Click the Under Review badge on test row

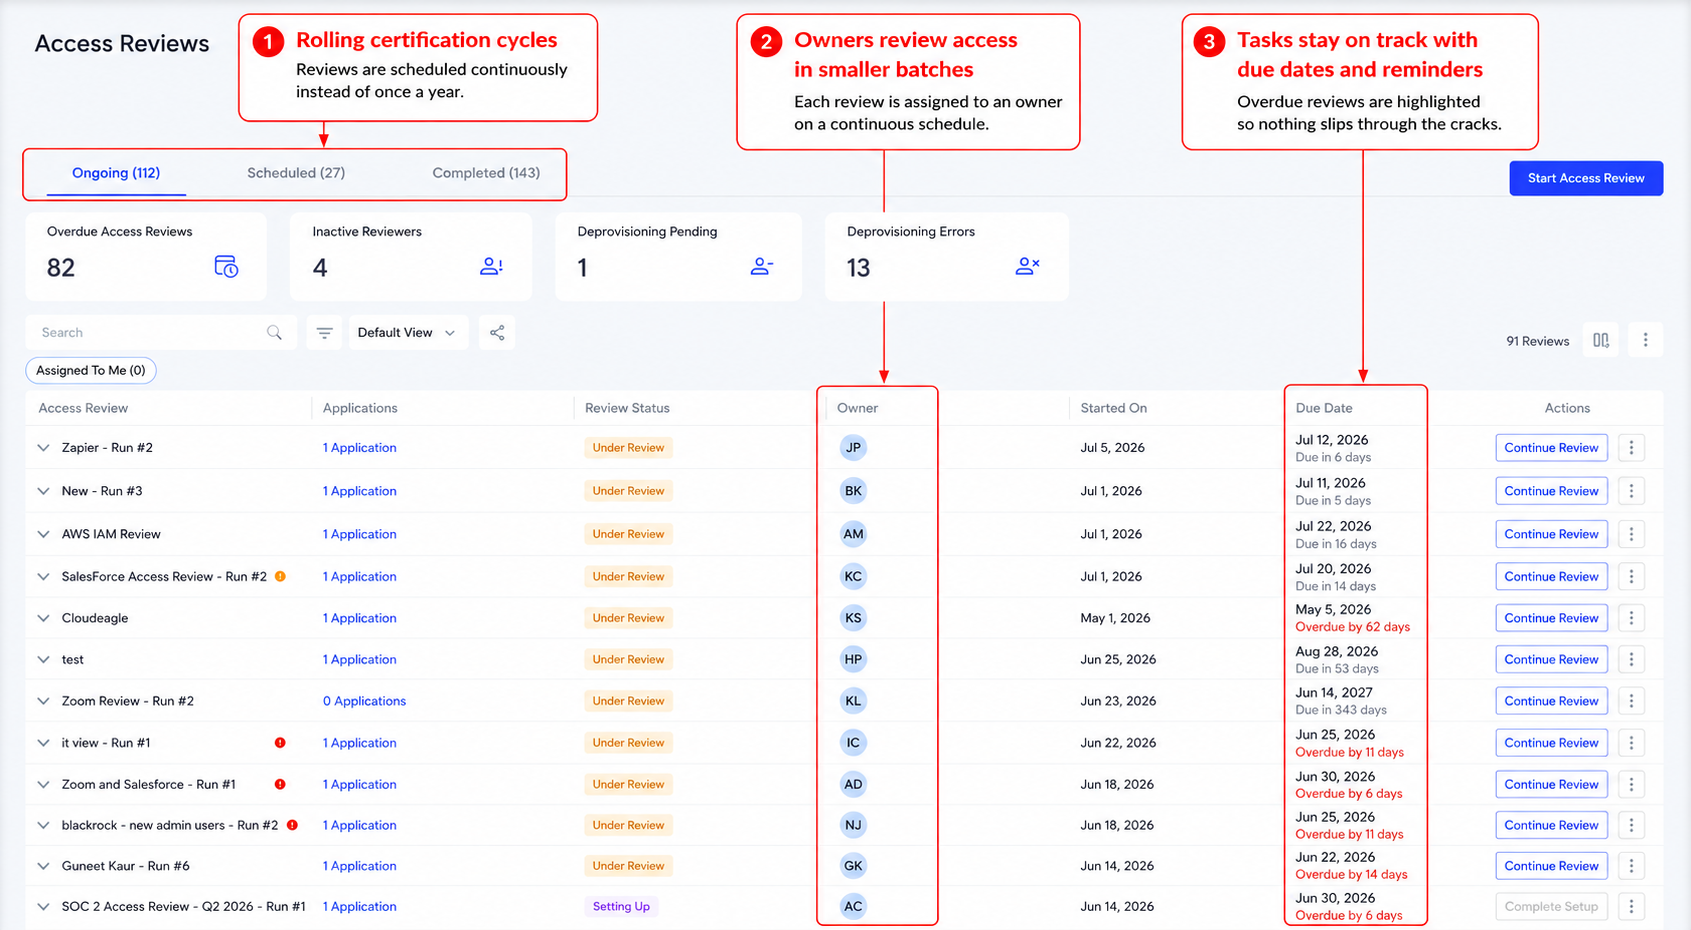point(628,660)
